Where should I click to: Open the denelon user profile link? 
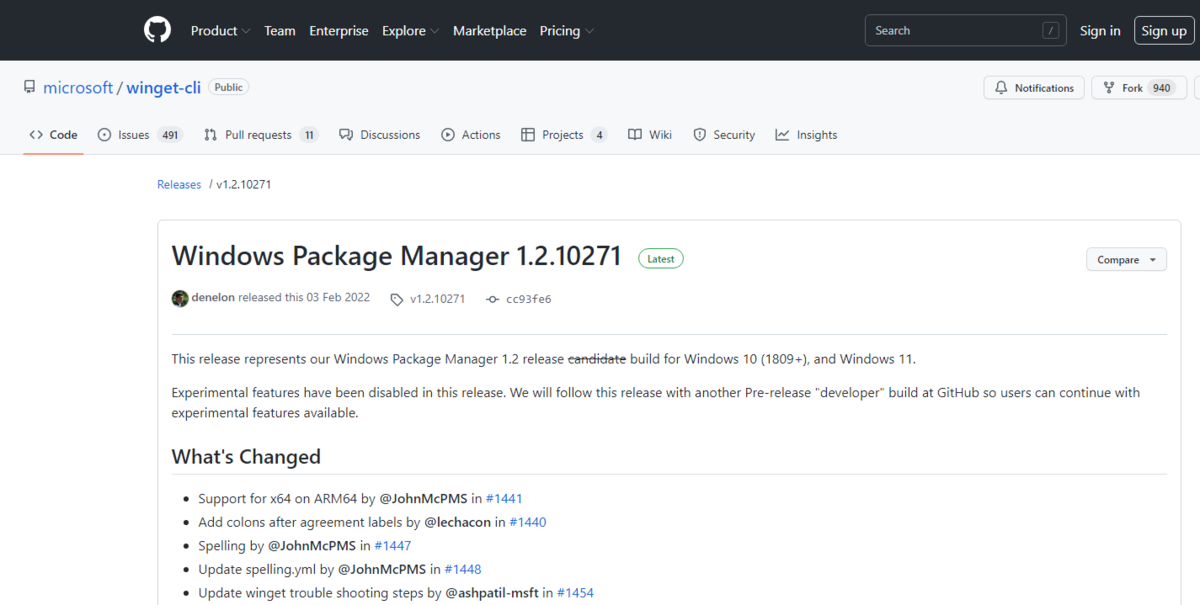[213, 298]
